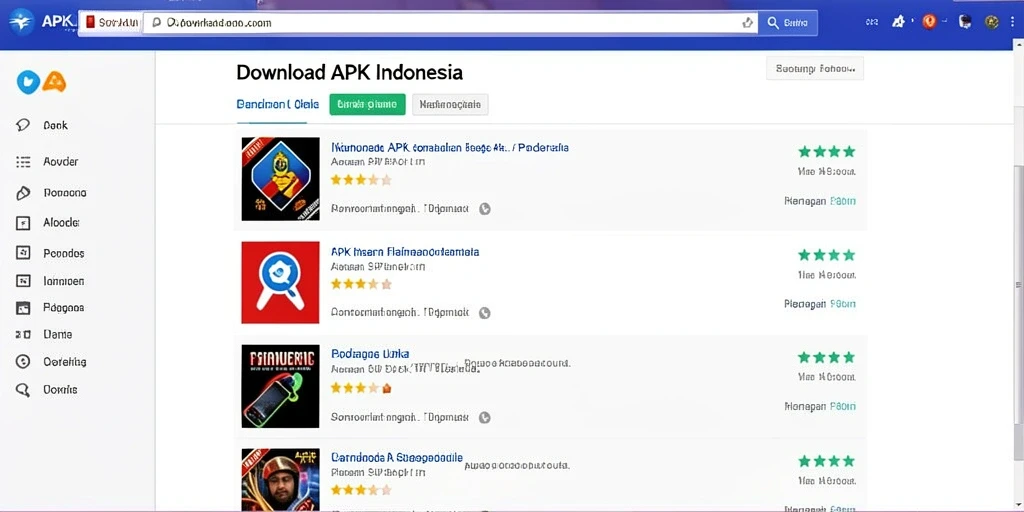Image resolution: width=1024 pixels, height=512 pixels.
Task: Click info circle icon in red magnifier row
Action: click(485, 313)
